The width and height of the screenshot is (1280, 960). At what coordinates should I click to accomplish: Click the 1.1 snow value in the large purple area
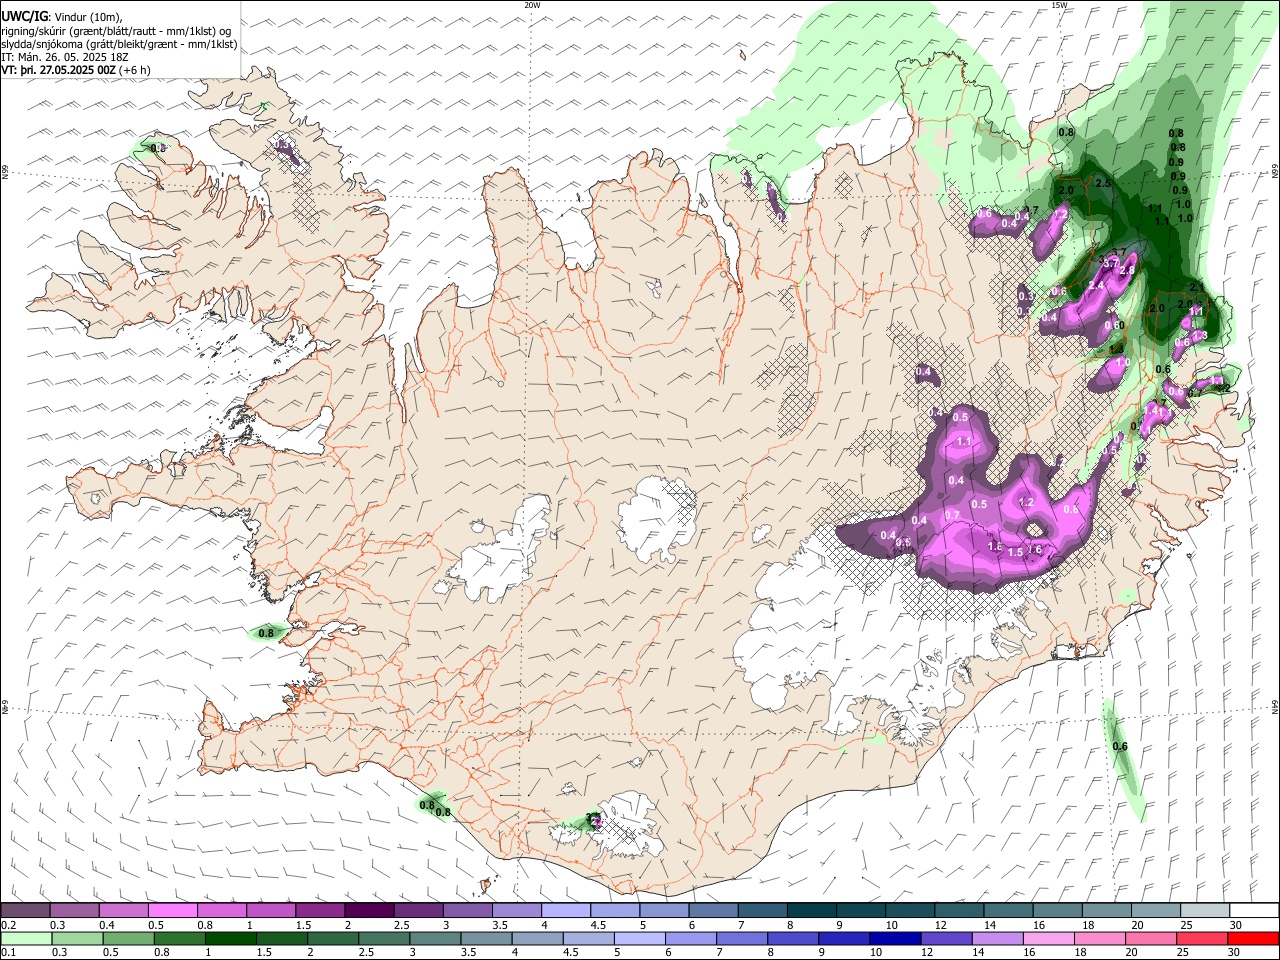[964, 441]
